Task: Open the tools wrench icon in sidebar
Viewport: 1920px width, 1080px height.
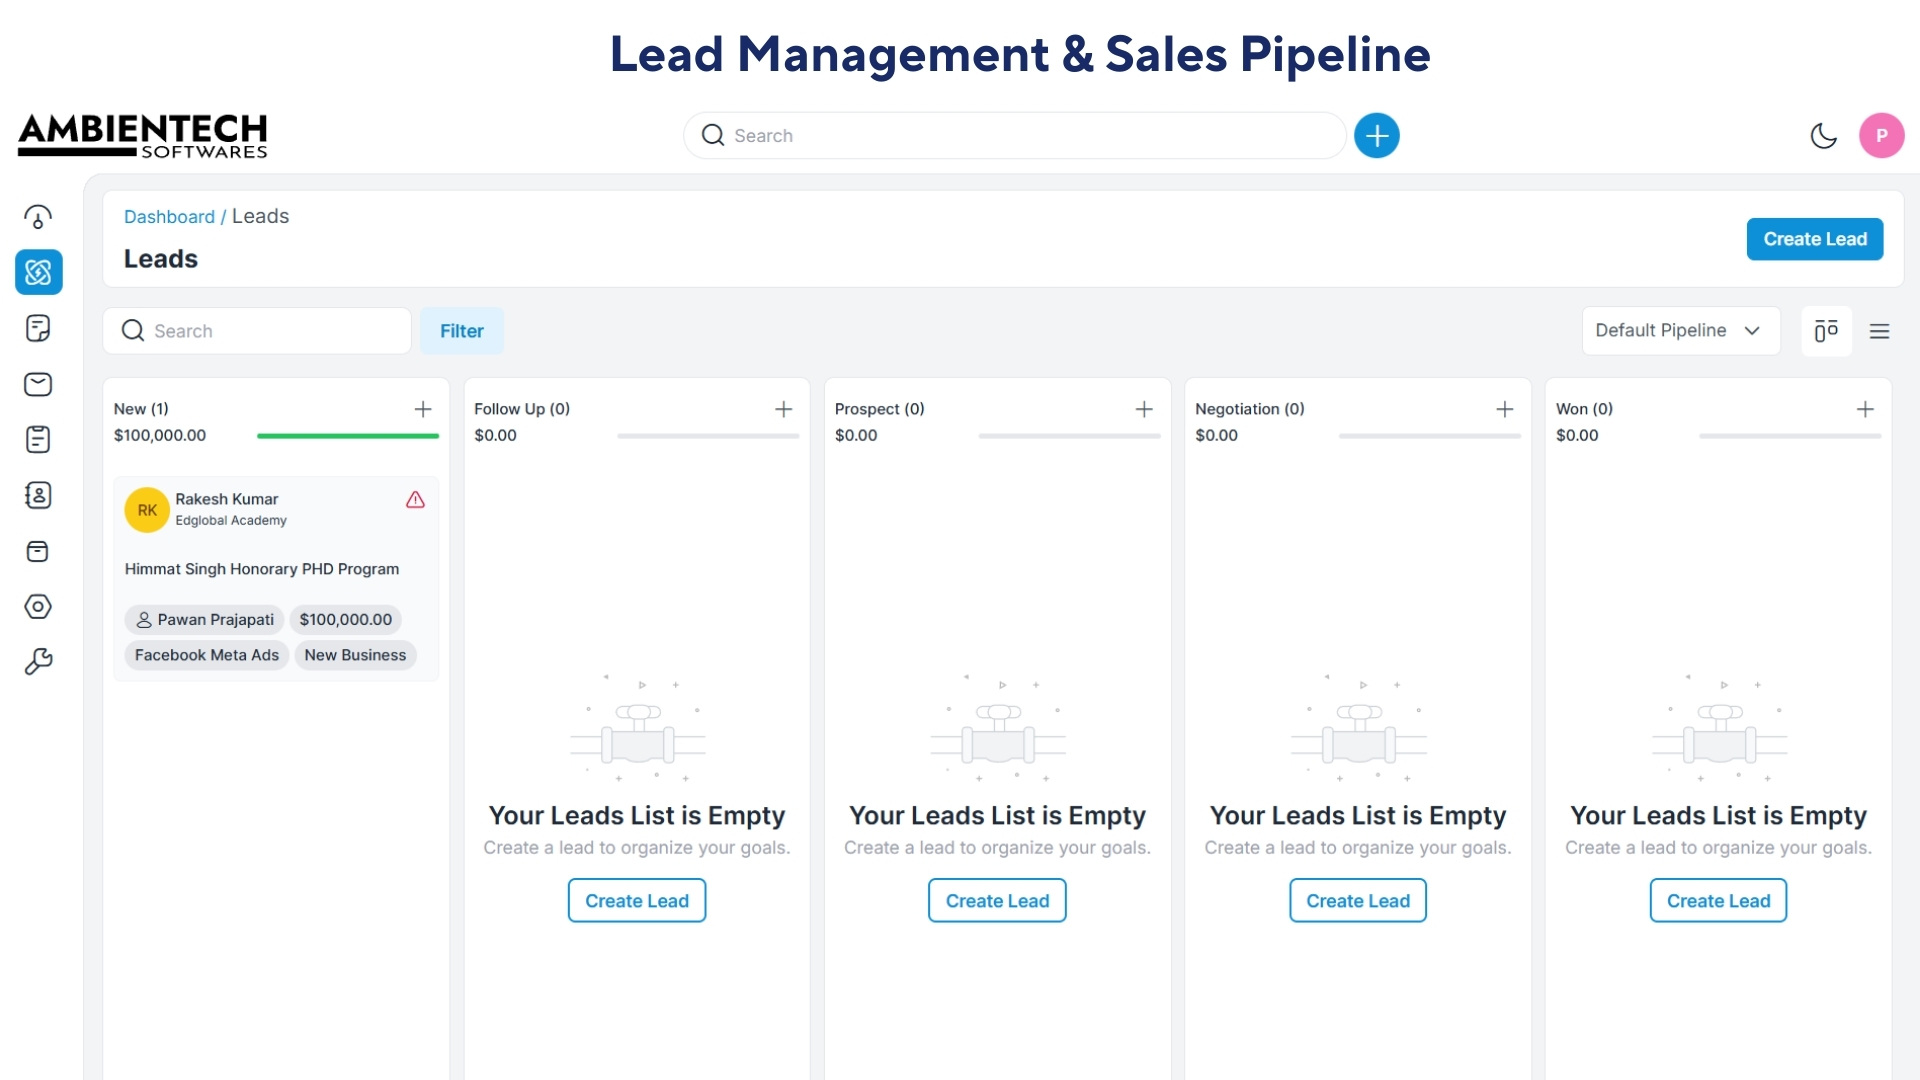Action: (x=38, y=662)
